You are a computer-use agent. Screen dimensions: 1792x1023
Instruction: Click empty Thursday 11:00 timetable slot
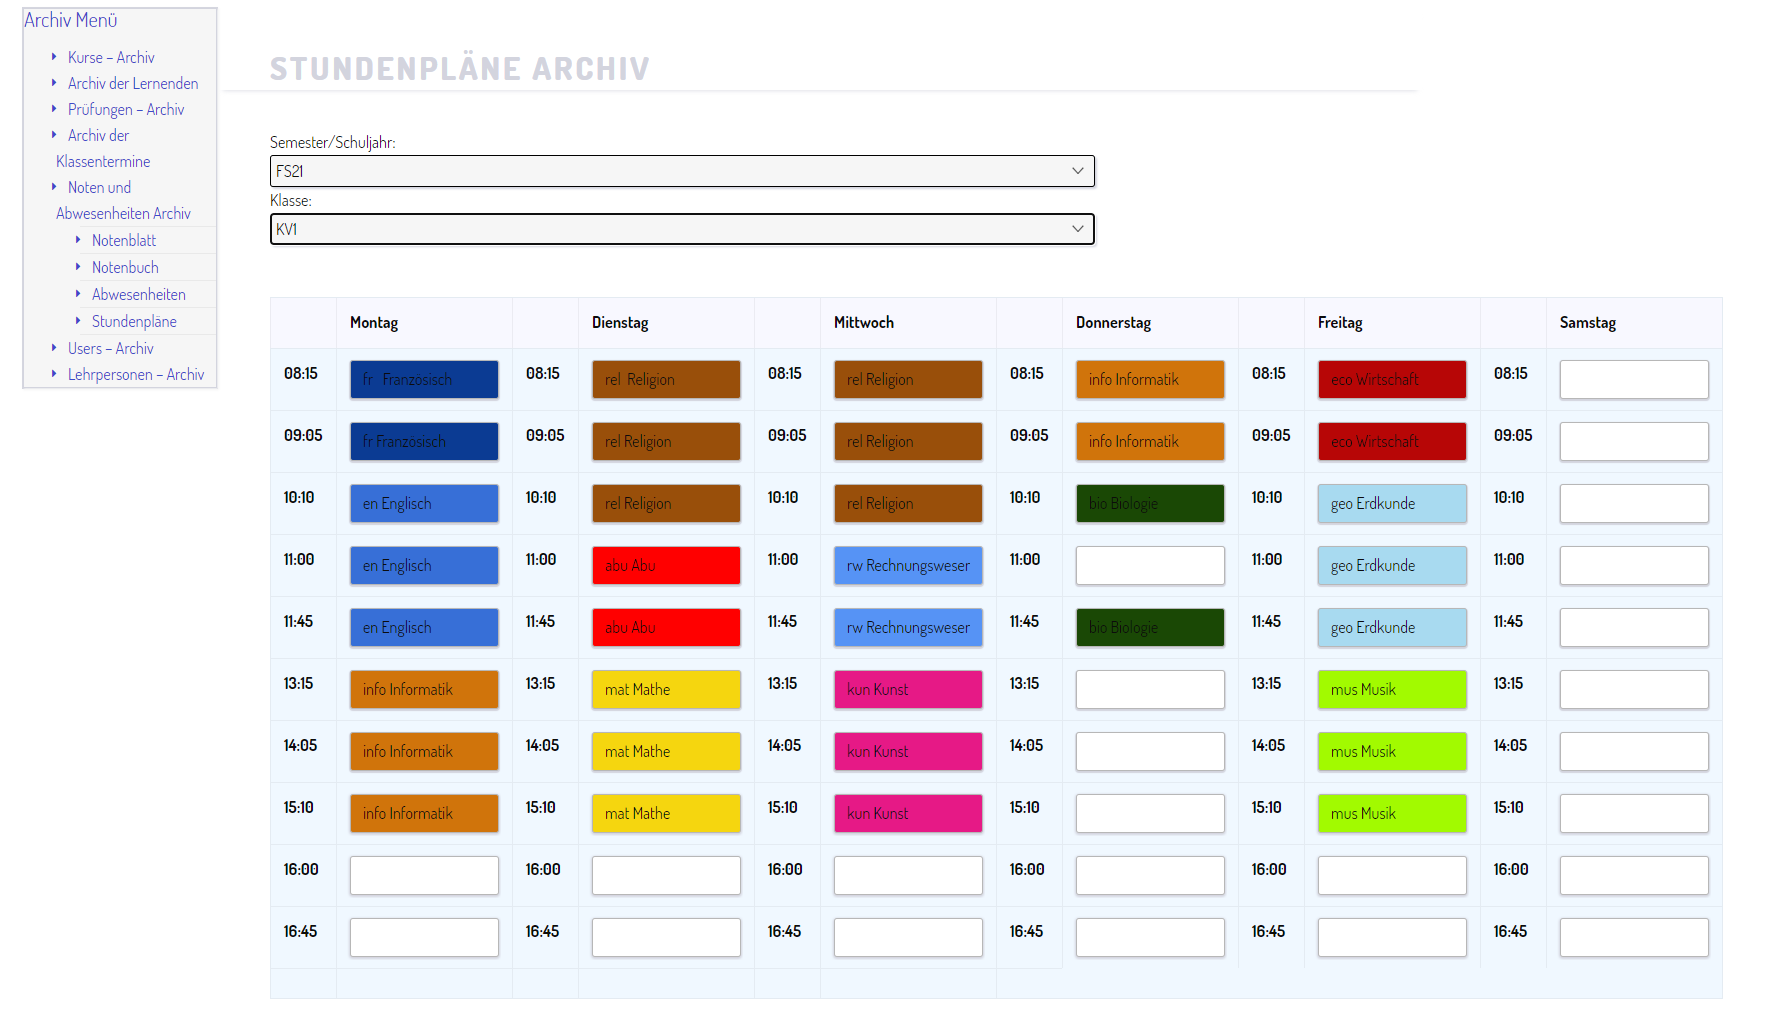click(1150, 566)
